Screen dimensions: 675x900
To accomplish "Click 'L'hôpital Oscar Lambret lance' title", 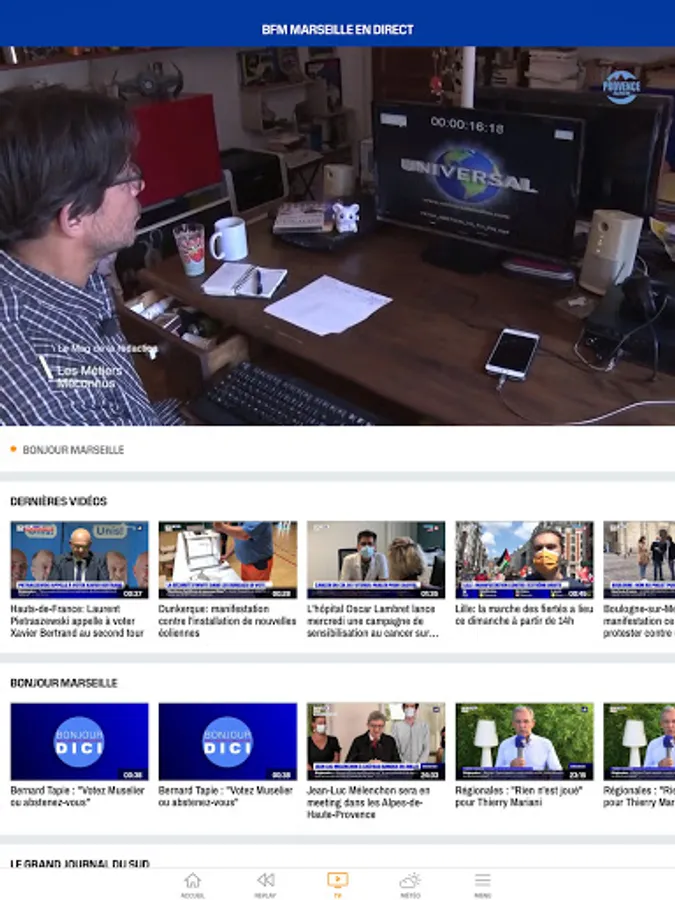I will coord(373,621).
